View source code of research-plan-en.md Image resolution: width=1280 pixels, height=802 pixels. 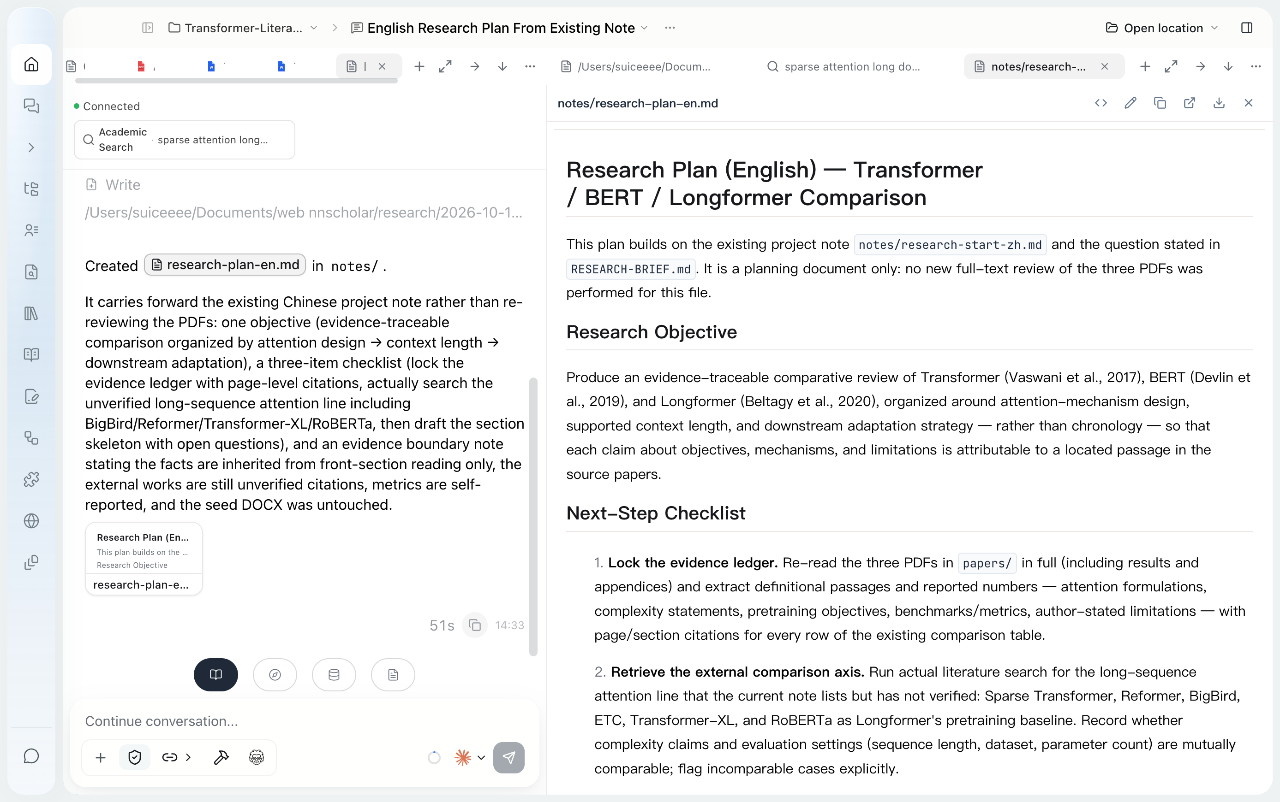[1101, 103]
